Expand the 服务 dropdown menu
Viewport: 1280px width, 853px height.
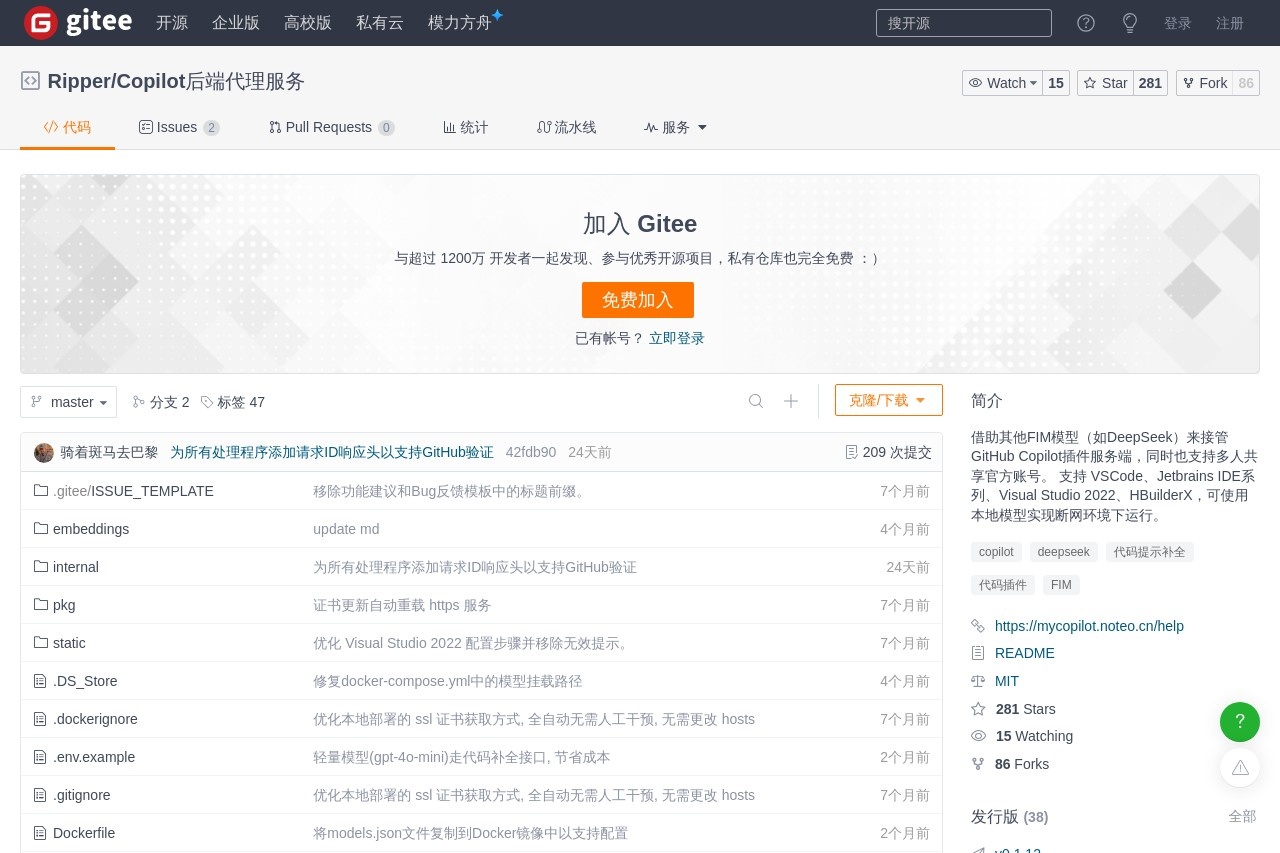[x=676, y=127]
